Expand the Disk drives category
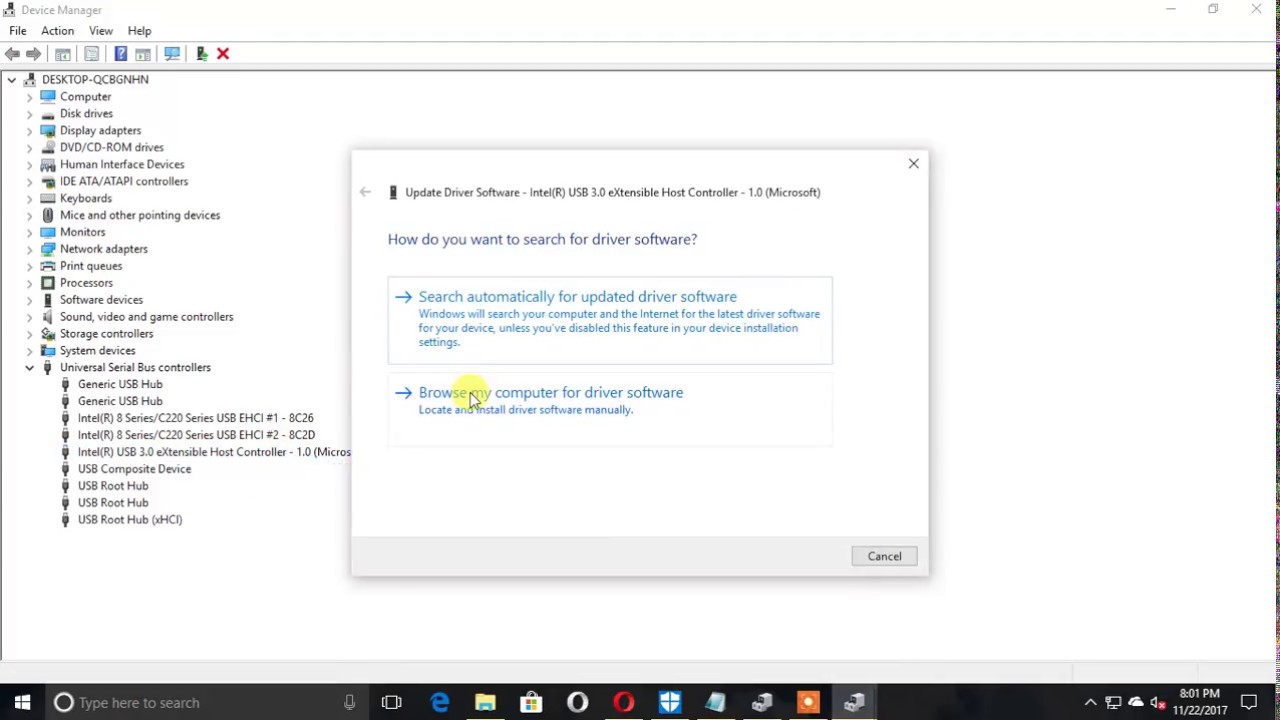Screen dimensions: 1280x720 click(x=29, y=114)
